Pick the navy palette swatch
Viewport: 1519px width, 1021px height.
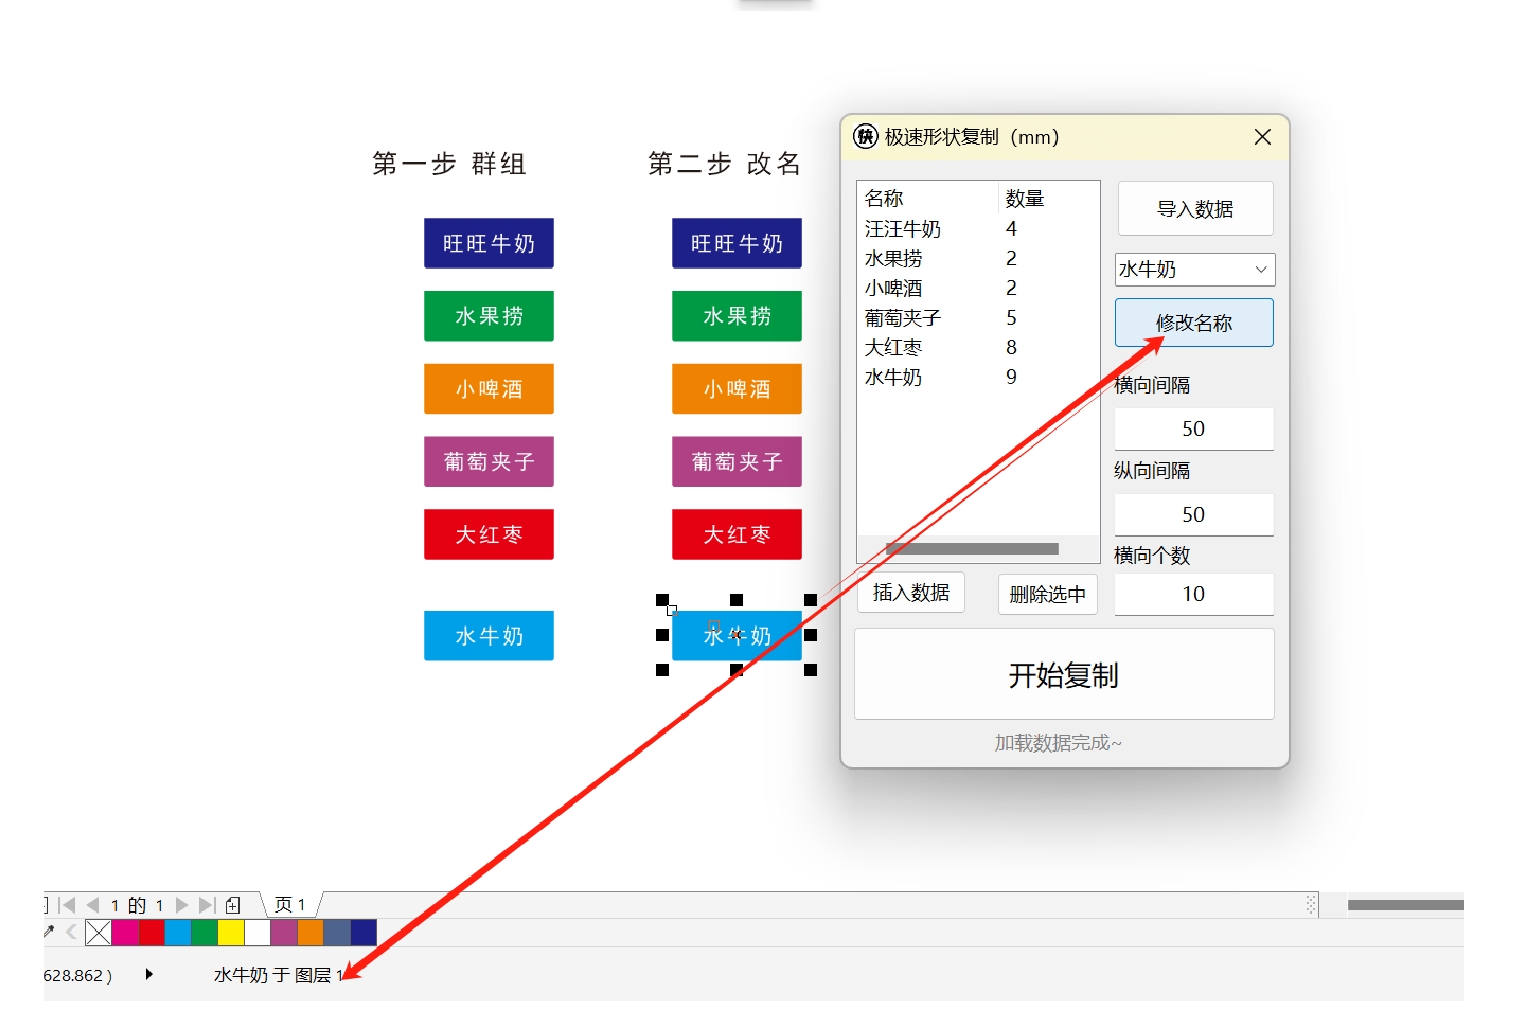tap(364, 933)
